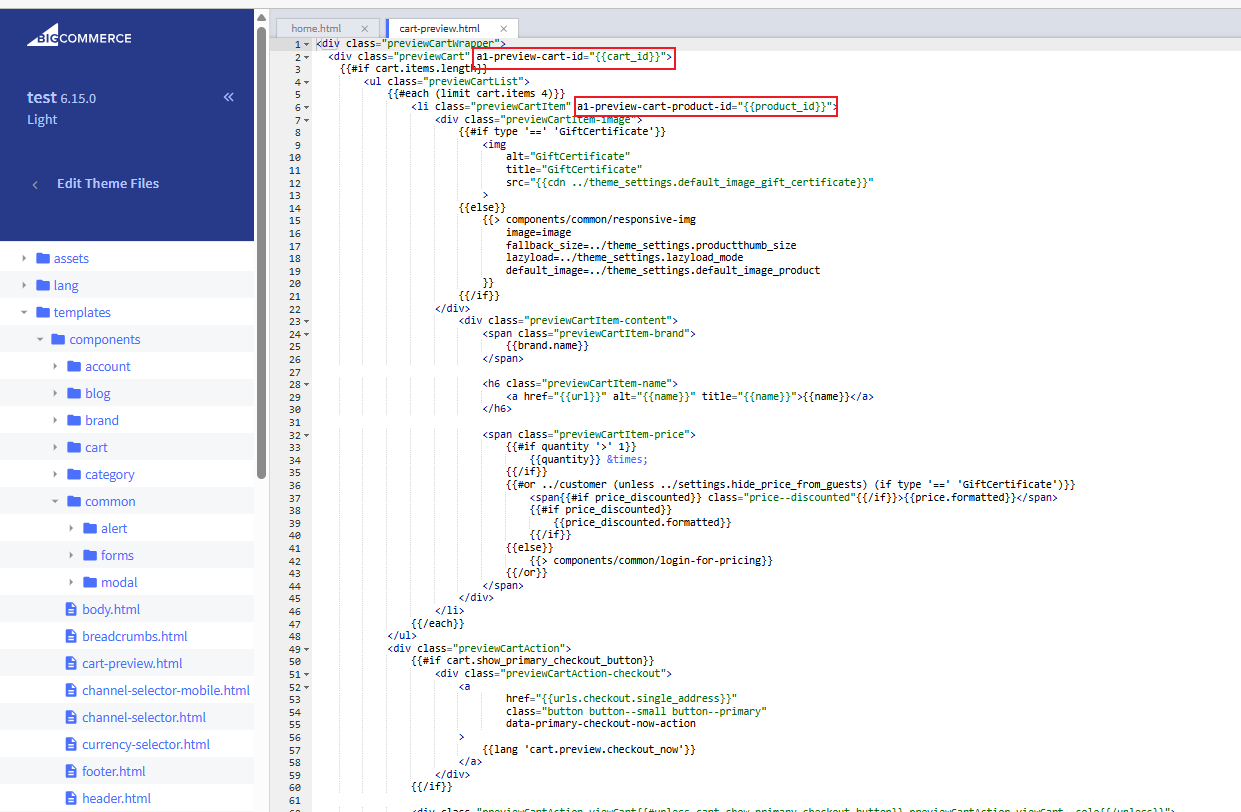This screenshot has width=1241, height=812.
Task: Click the cart folder icon
Action: click(74, 447)
